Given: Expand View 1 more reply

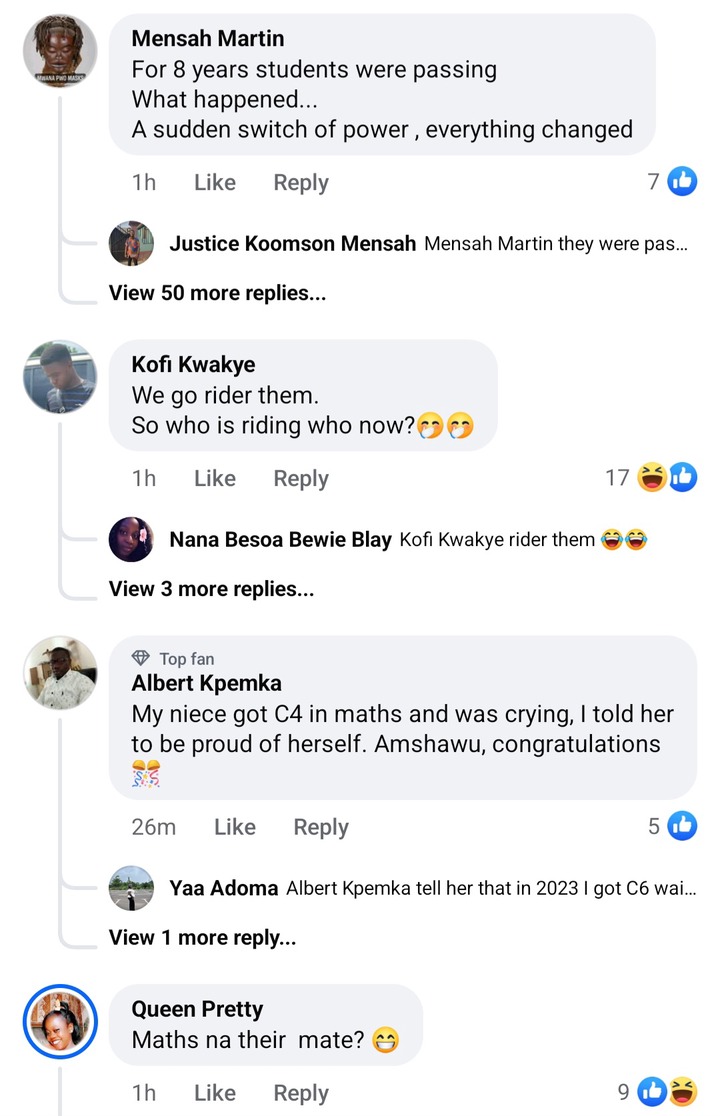Looking at the screenshot, I should point(202,937).
